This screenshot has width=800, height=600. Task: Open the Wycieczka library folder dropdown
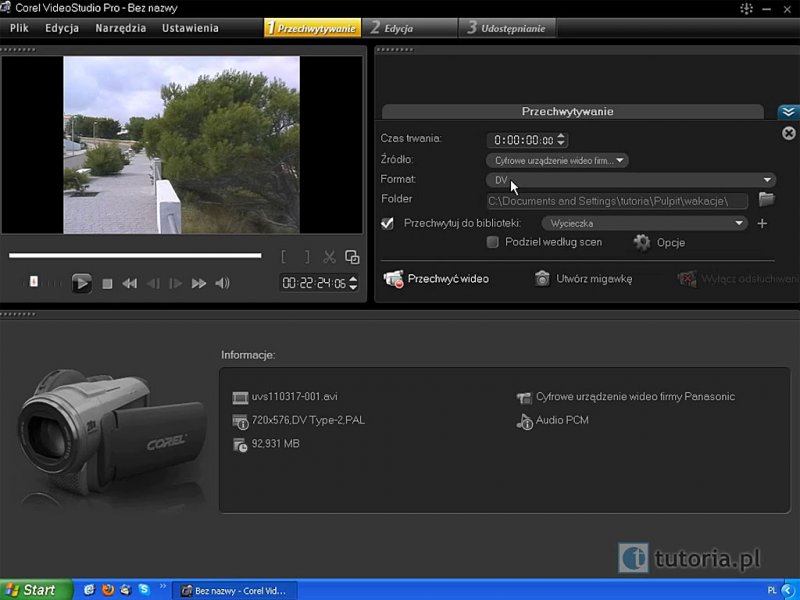coord(644,224)
